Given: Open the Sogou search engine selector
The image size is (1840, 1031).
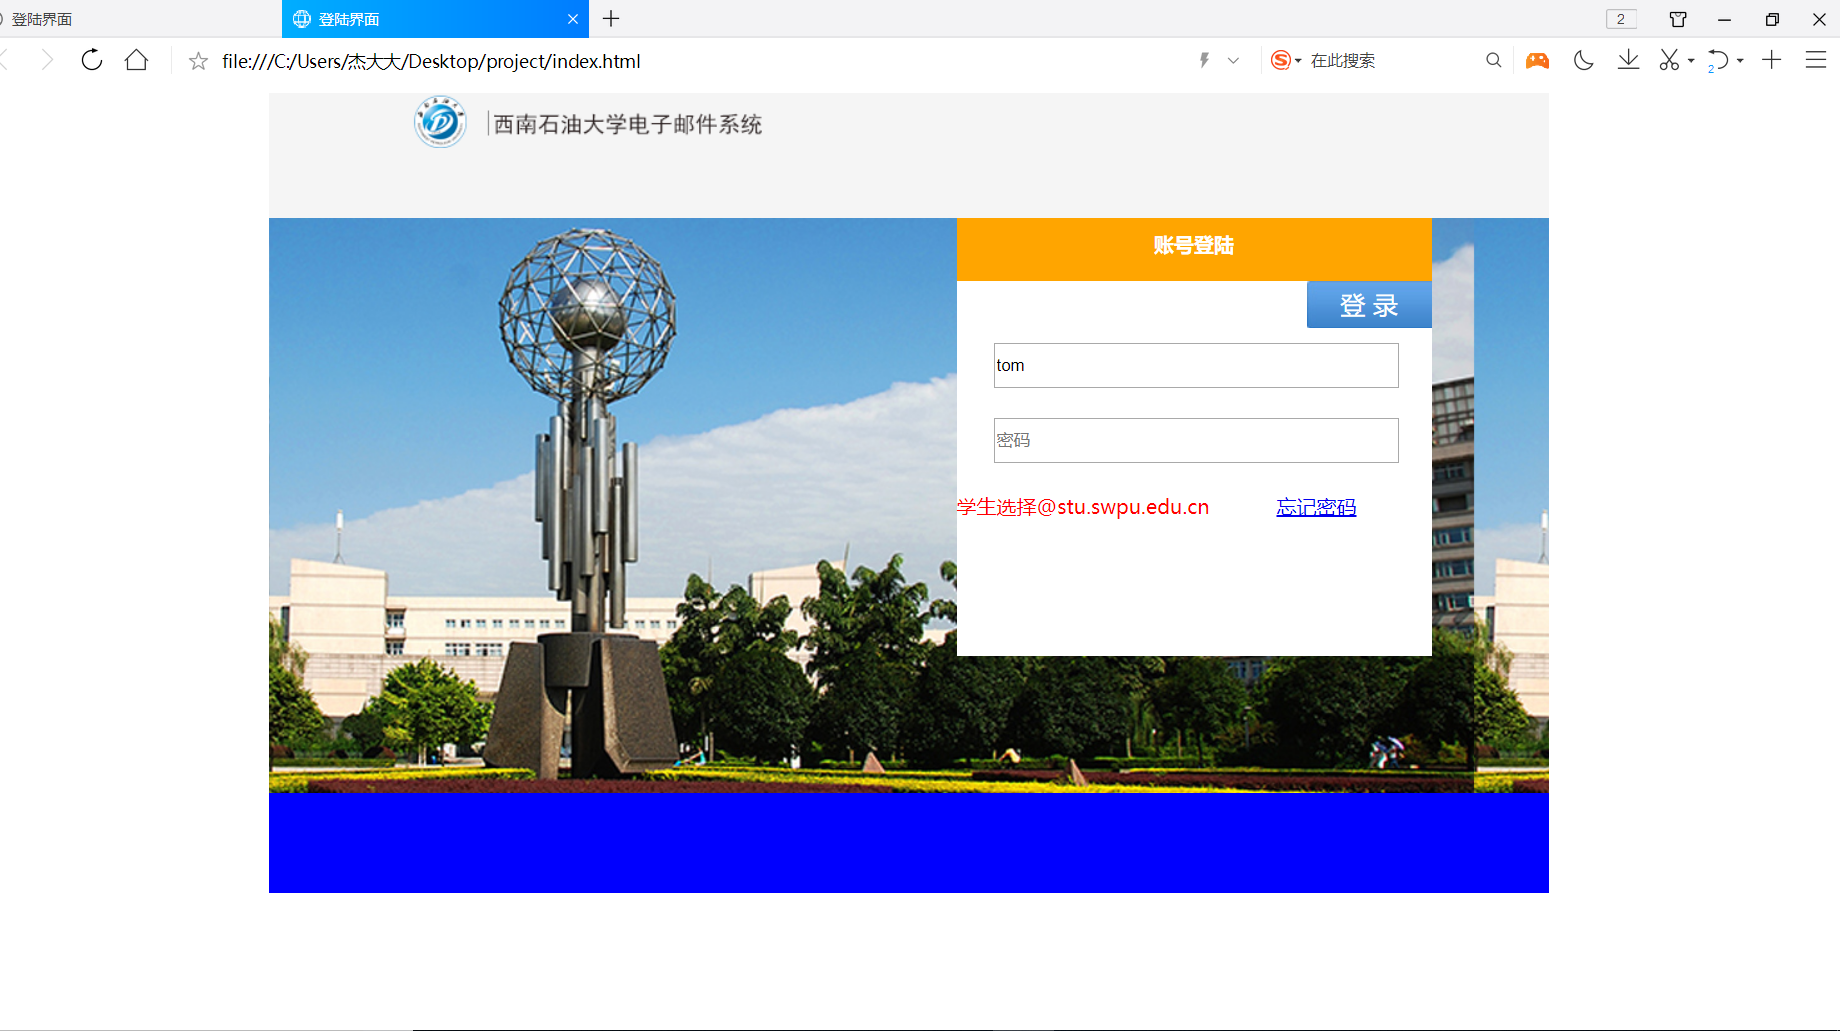Looking at the screenshot, I should coord(1286,60).
